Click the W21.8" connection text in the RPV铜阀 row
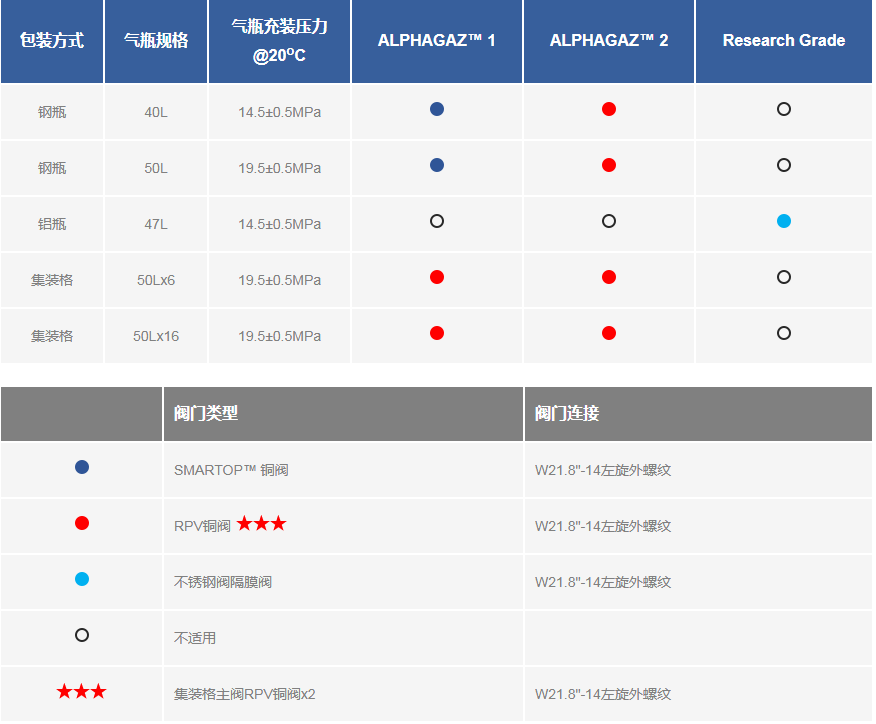The height and width of the screenshot is (724, 876). coord(603,526)
